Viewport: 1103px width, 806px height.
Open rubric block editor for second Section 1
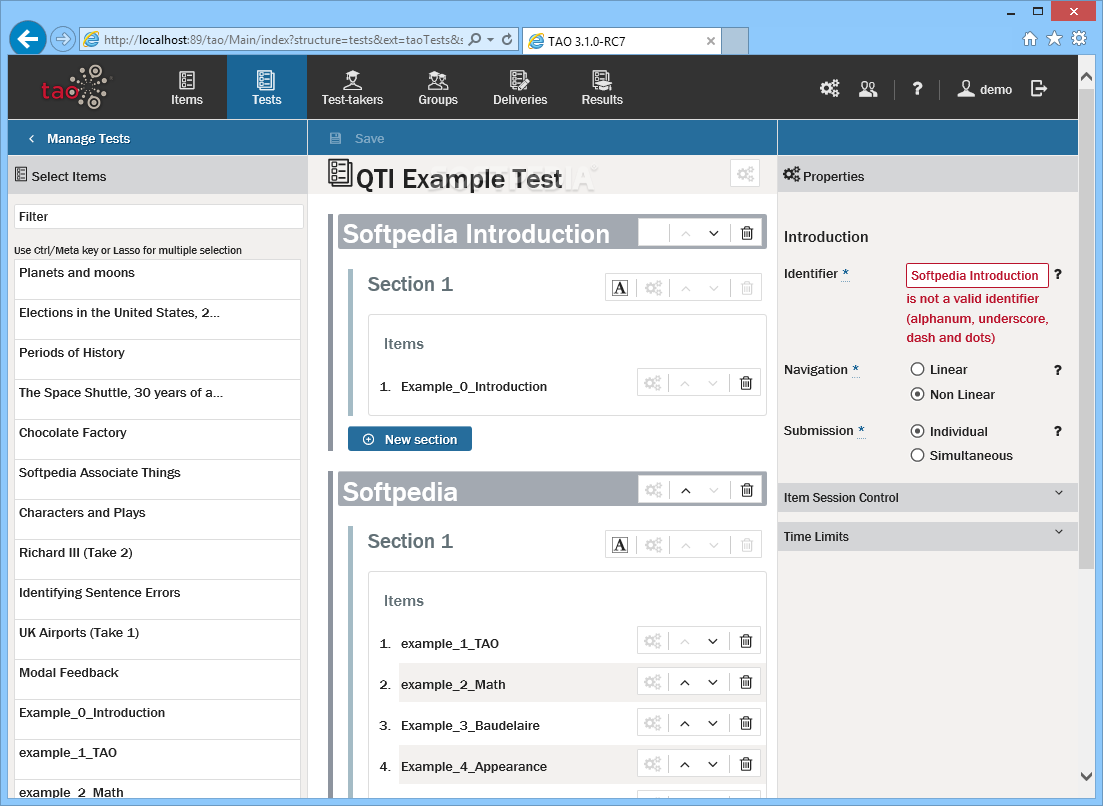pos(620,545)
